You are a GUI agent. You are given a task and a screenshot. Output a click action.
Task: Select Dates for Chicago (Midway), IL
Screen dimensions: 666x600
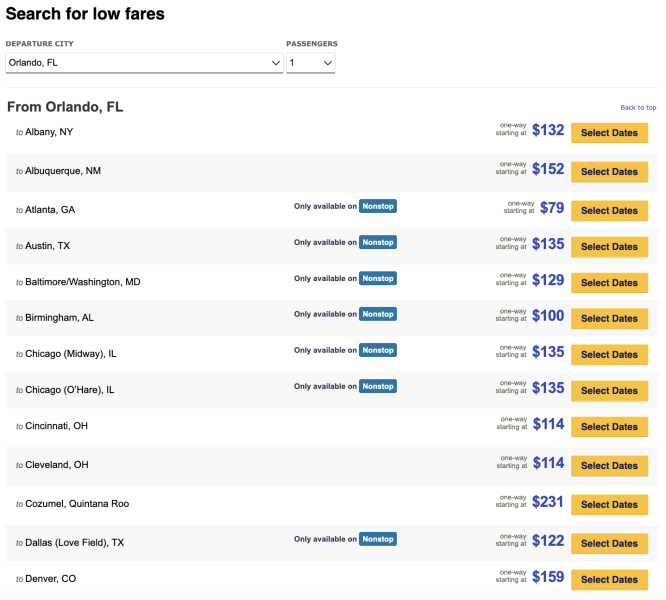pos(609,355)
